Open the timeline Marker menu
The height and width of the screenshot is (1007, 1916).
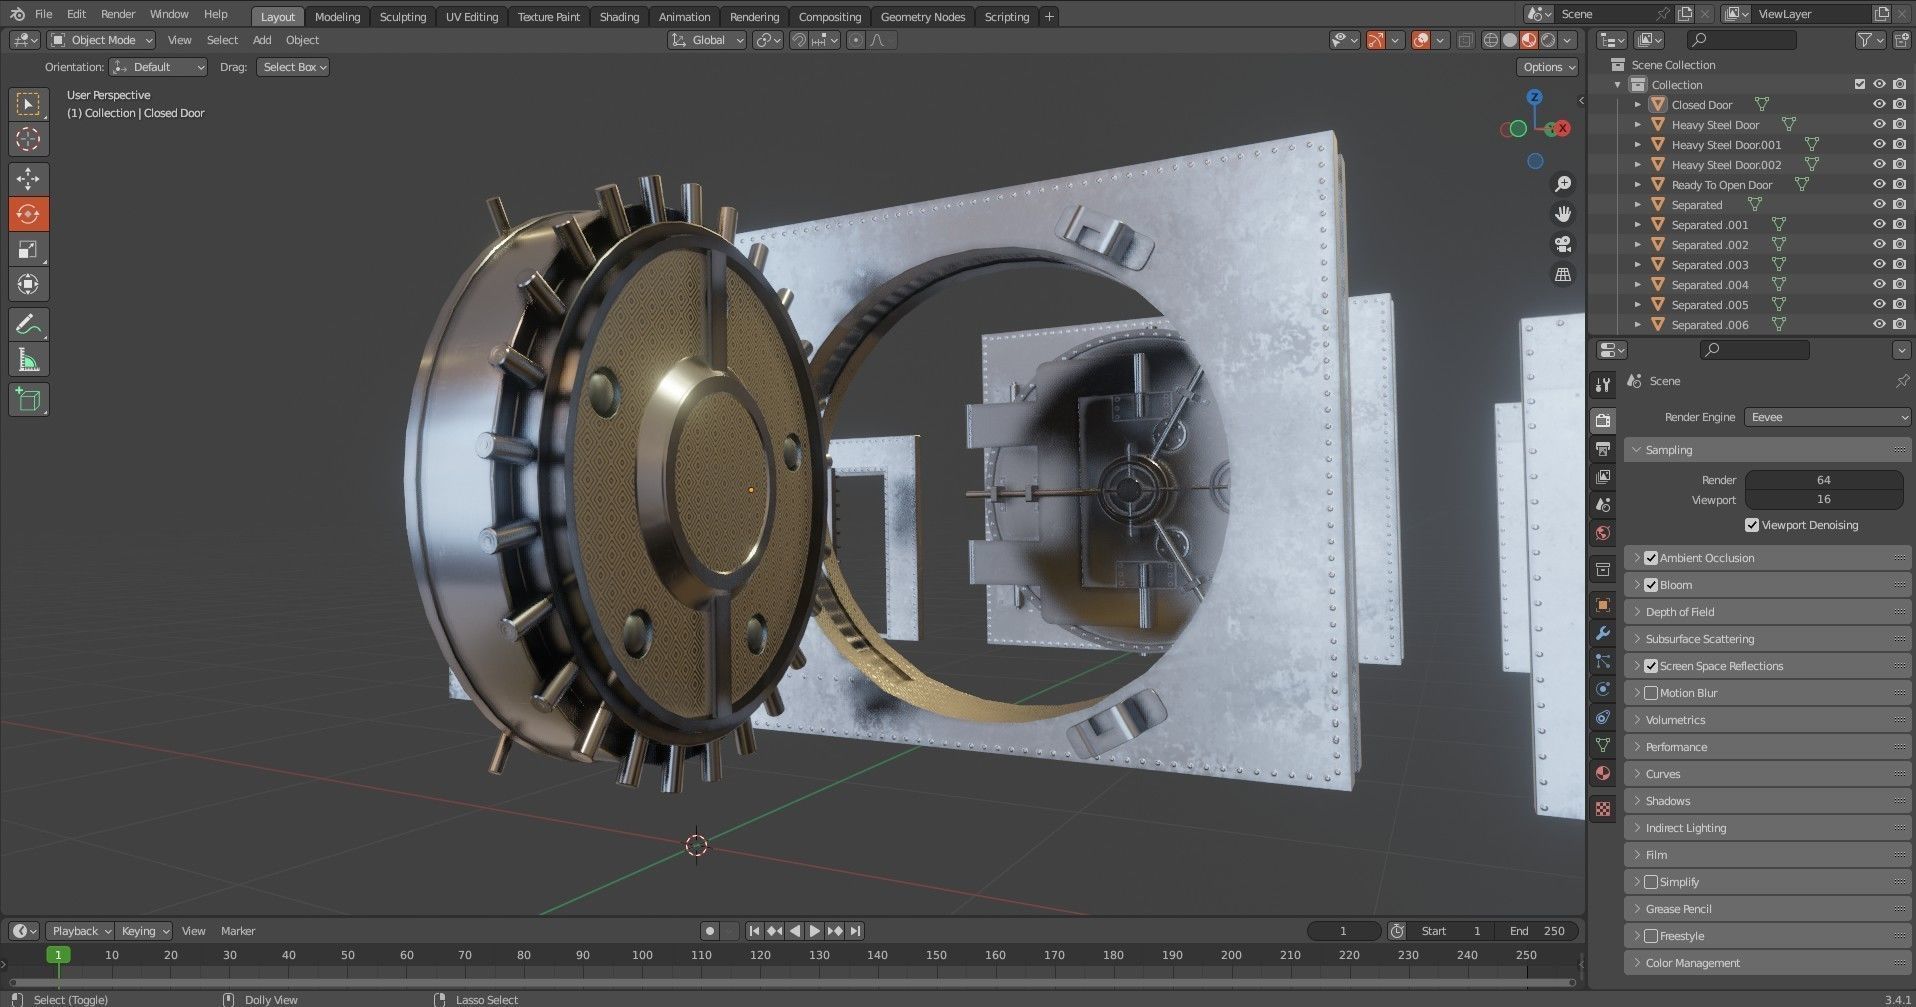click(238, 931)
